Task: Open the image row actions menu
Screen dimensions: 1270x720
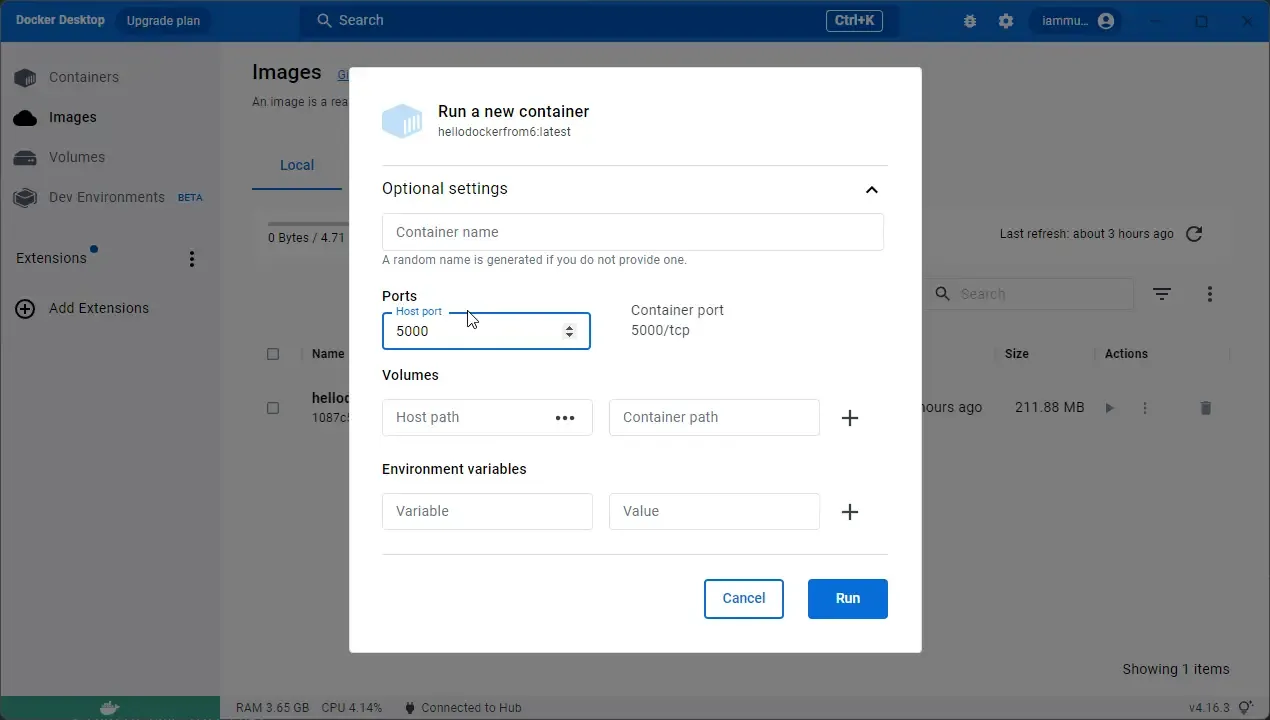Action: 1145,407
